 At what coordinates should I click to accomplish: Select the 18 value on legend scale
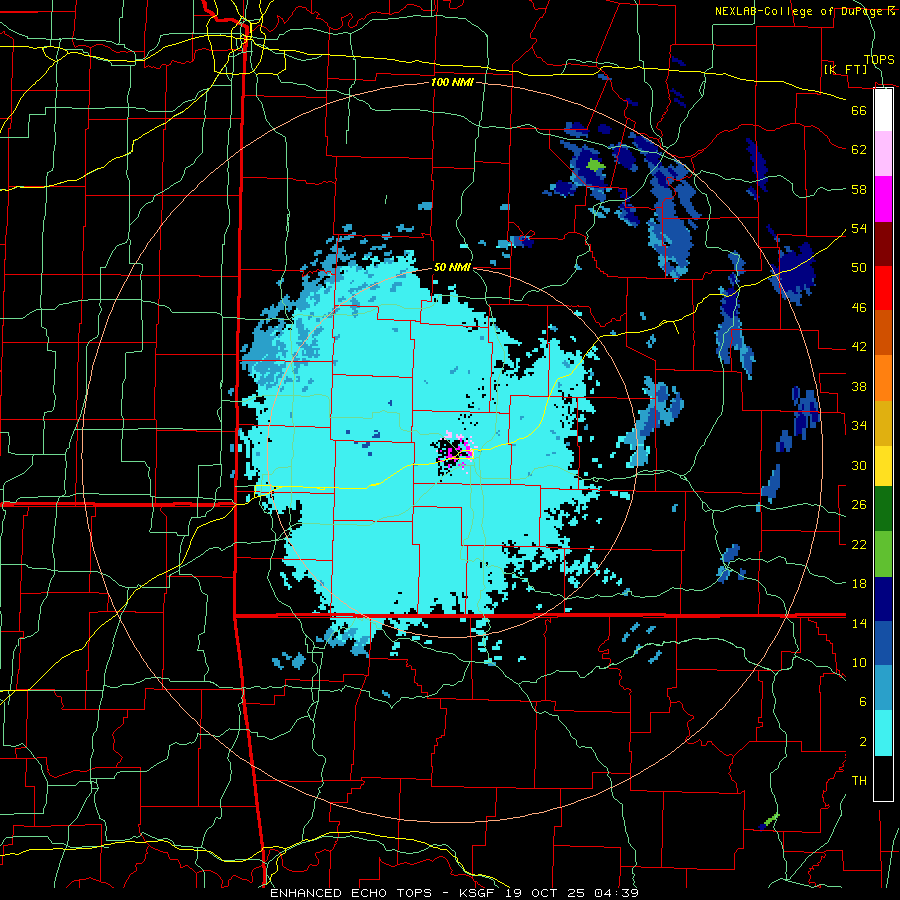pos(859,584)
